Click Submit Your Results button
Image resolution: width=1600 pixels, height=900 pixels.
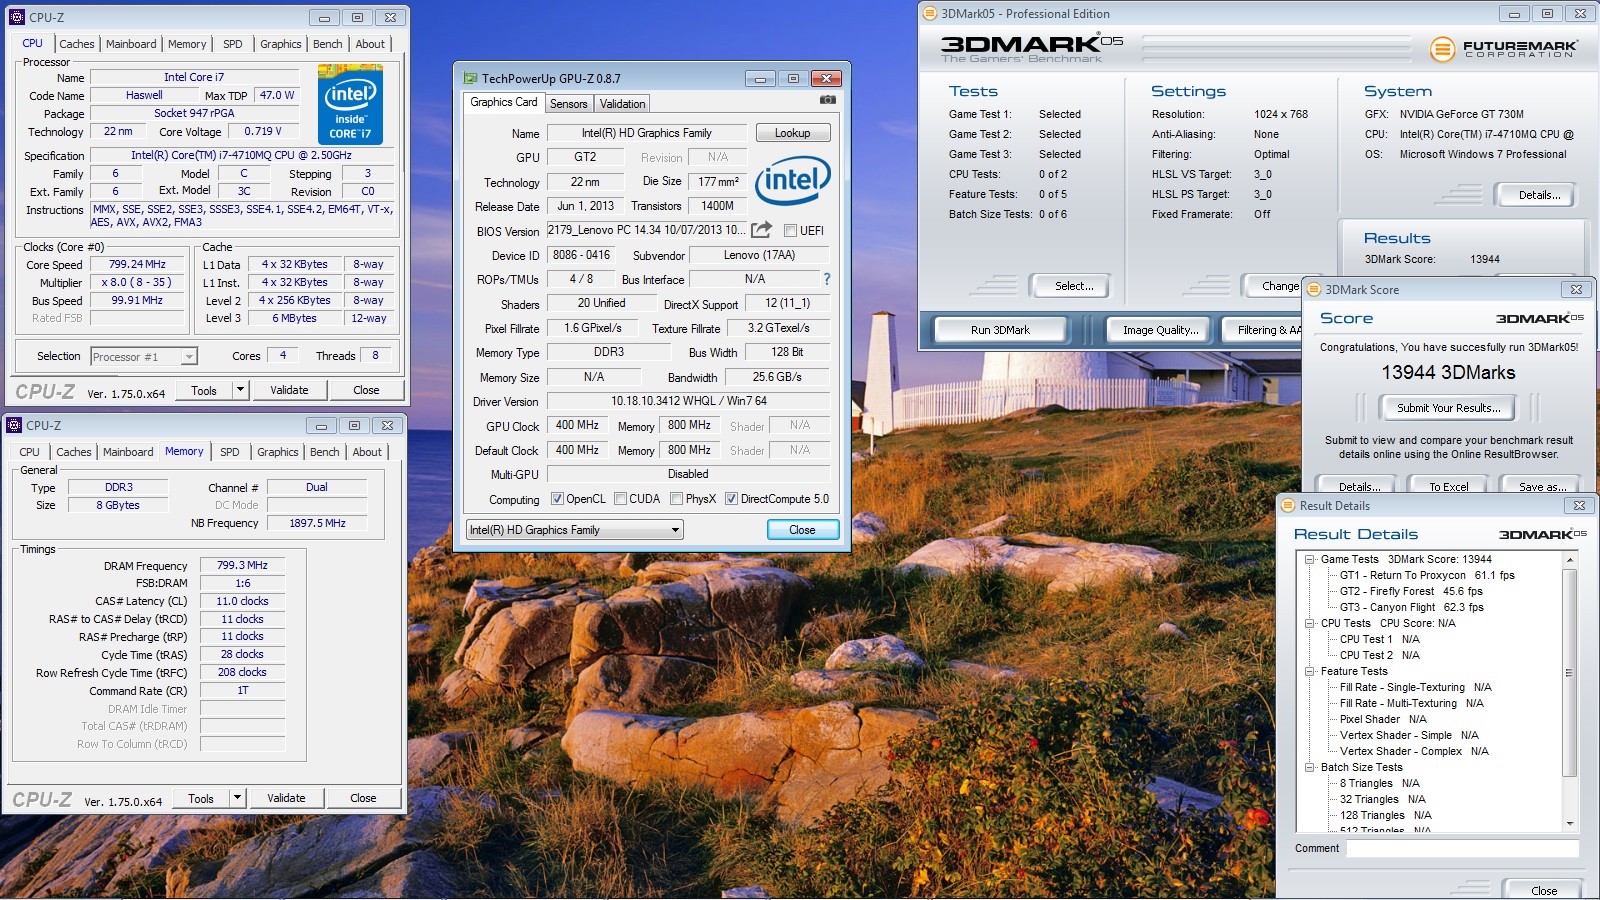coord(1448,408)
